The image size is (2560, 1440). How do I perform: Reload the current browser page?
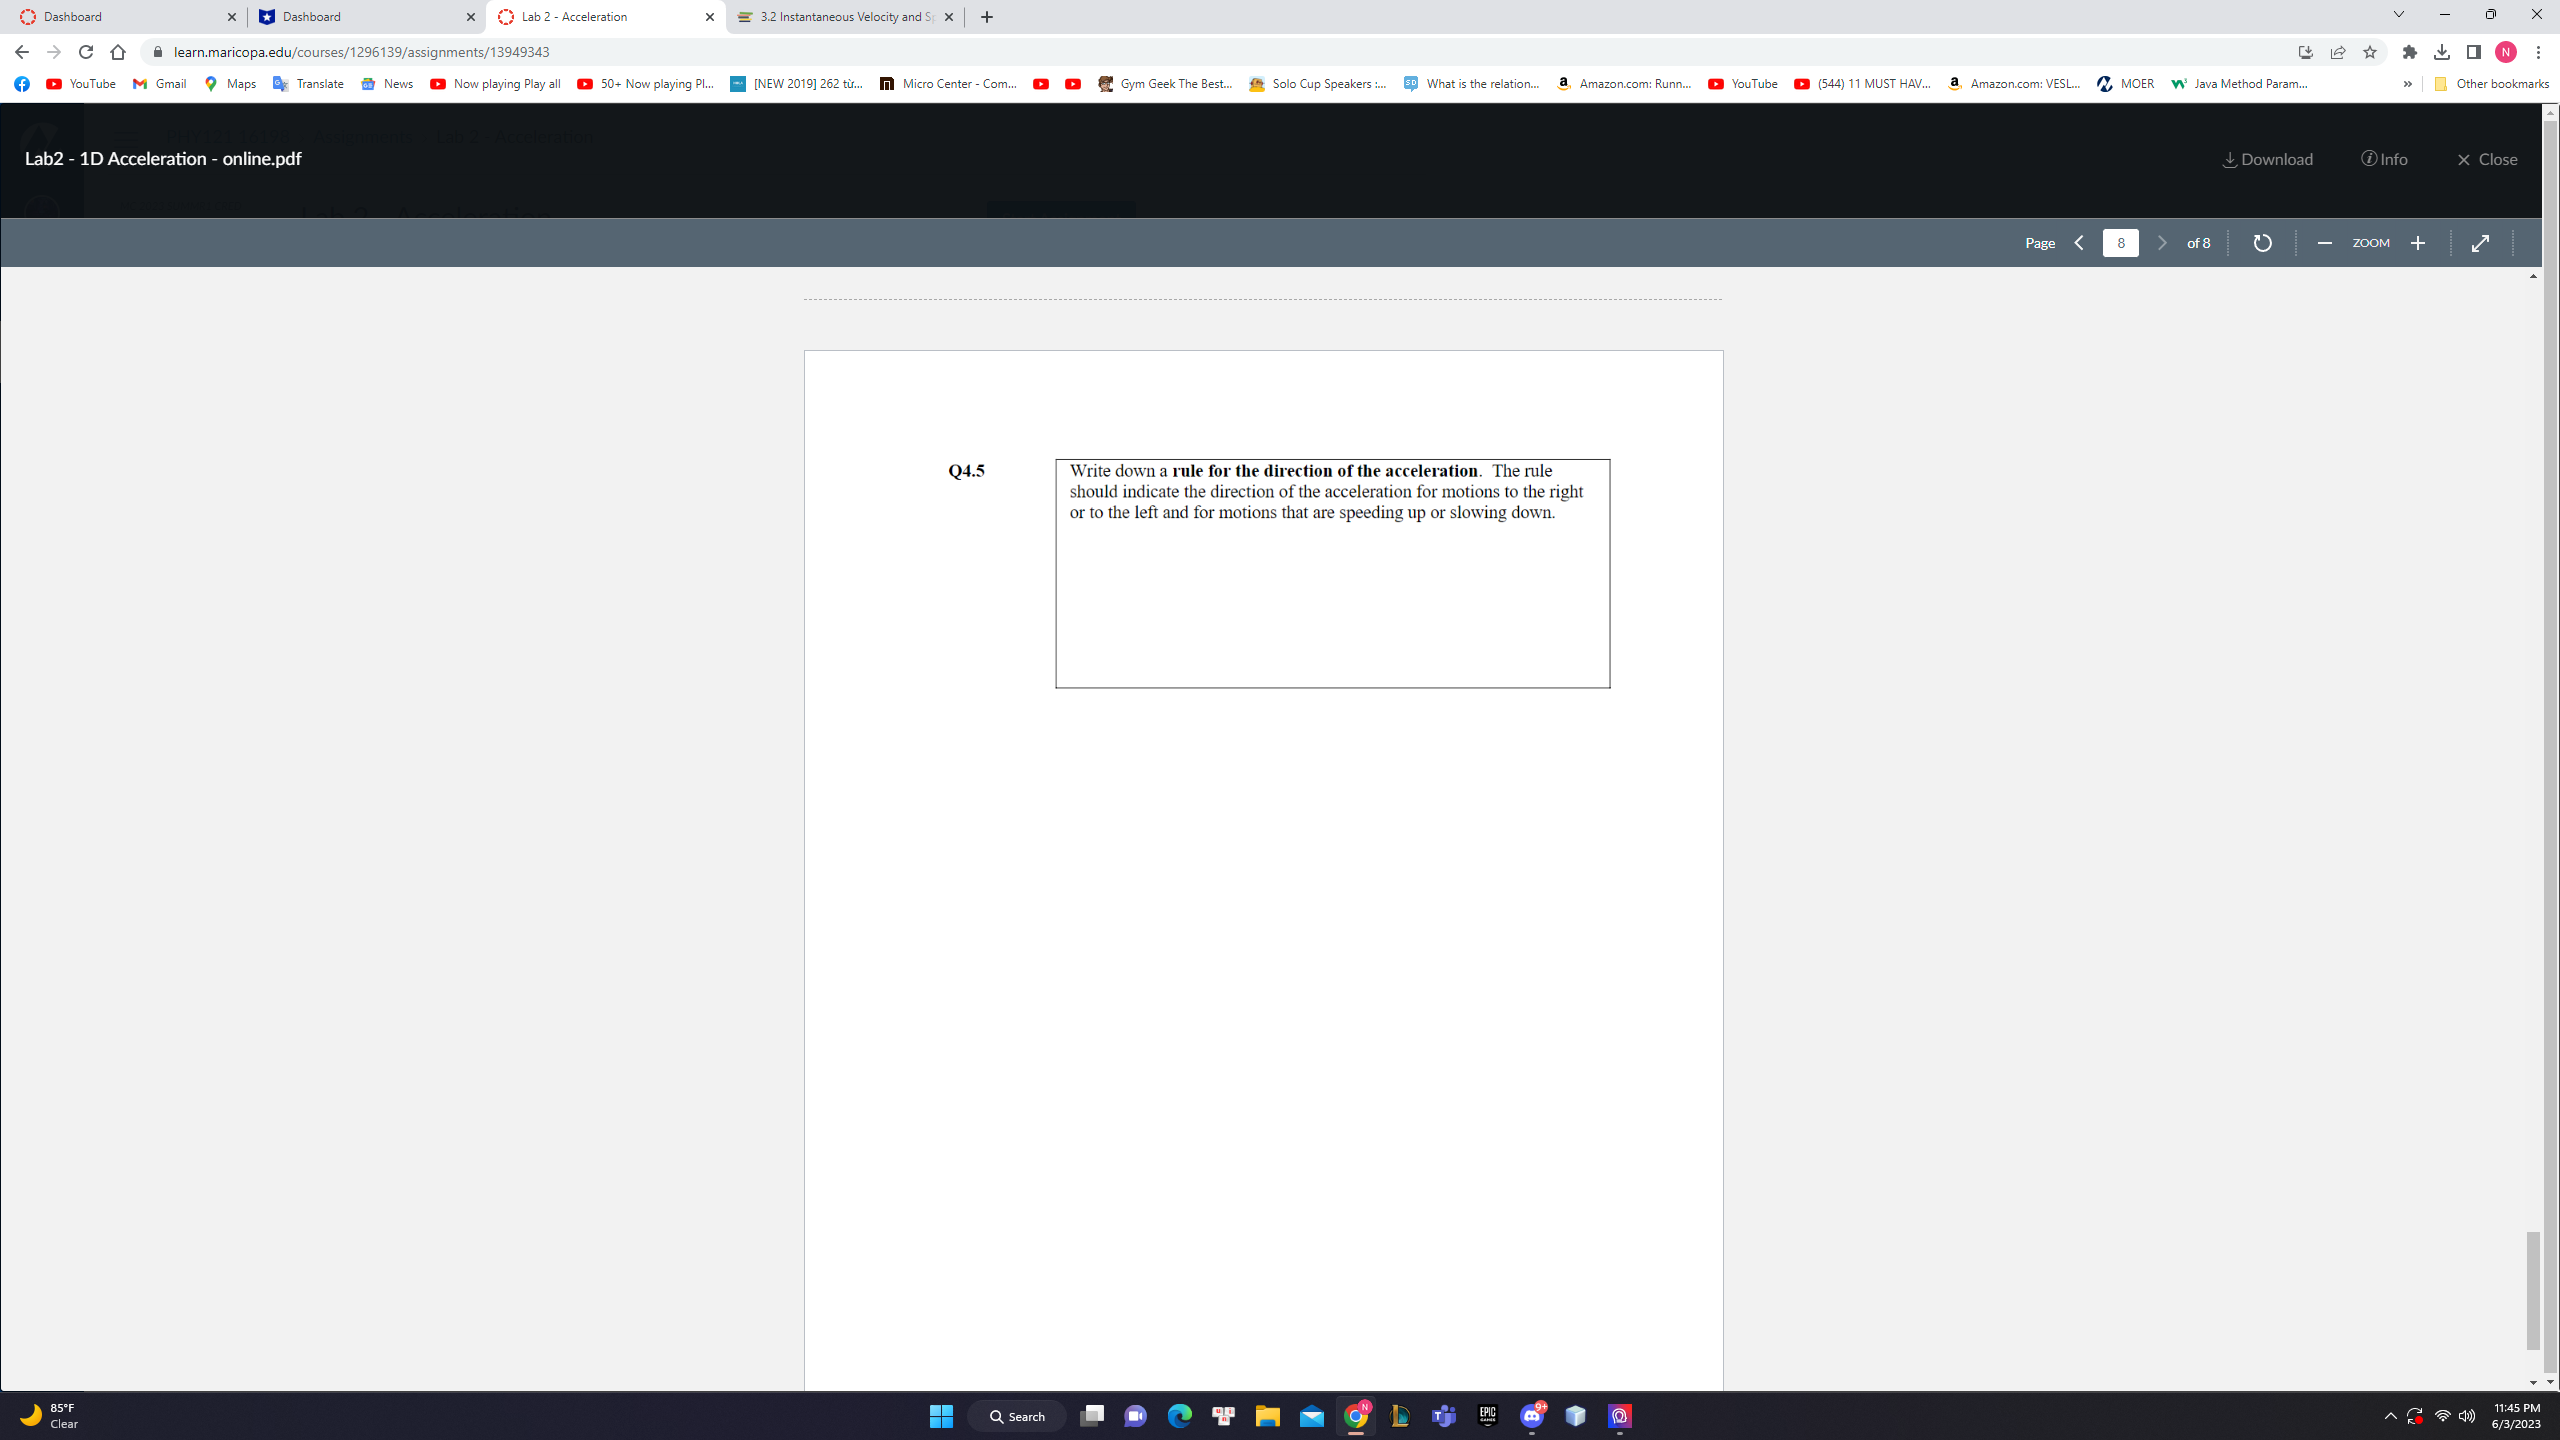pos(86,52)
